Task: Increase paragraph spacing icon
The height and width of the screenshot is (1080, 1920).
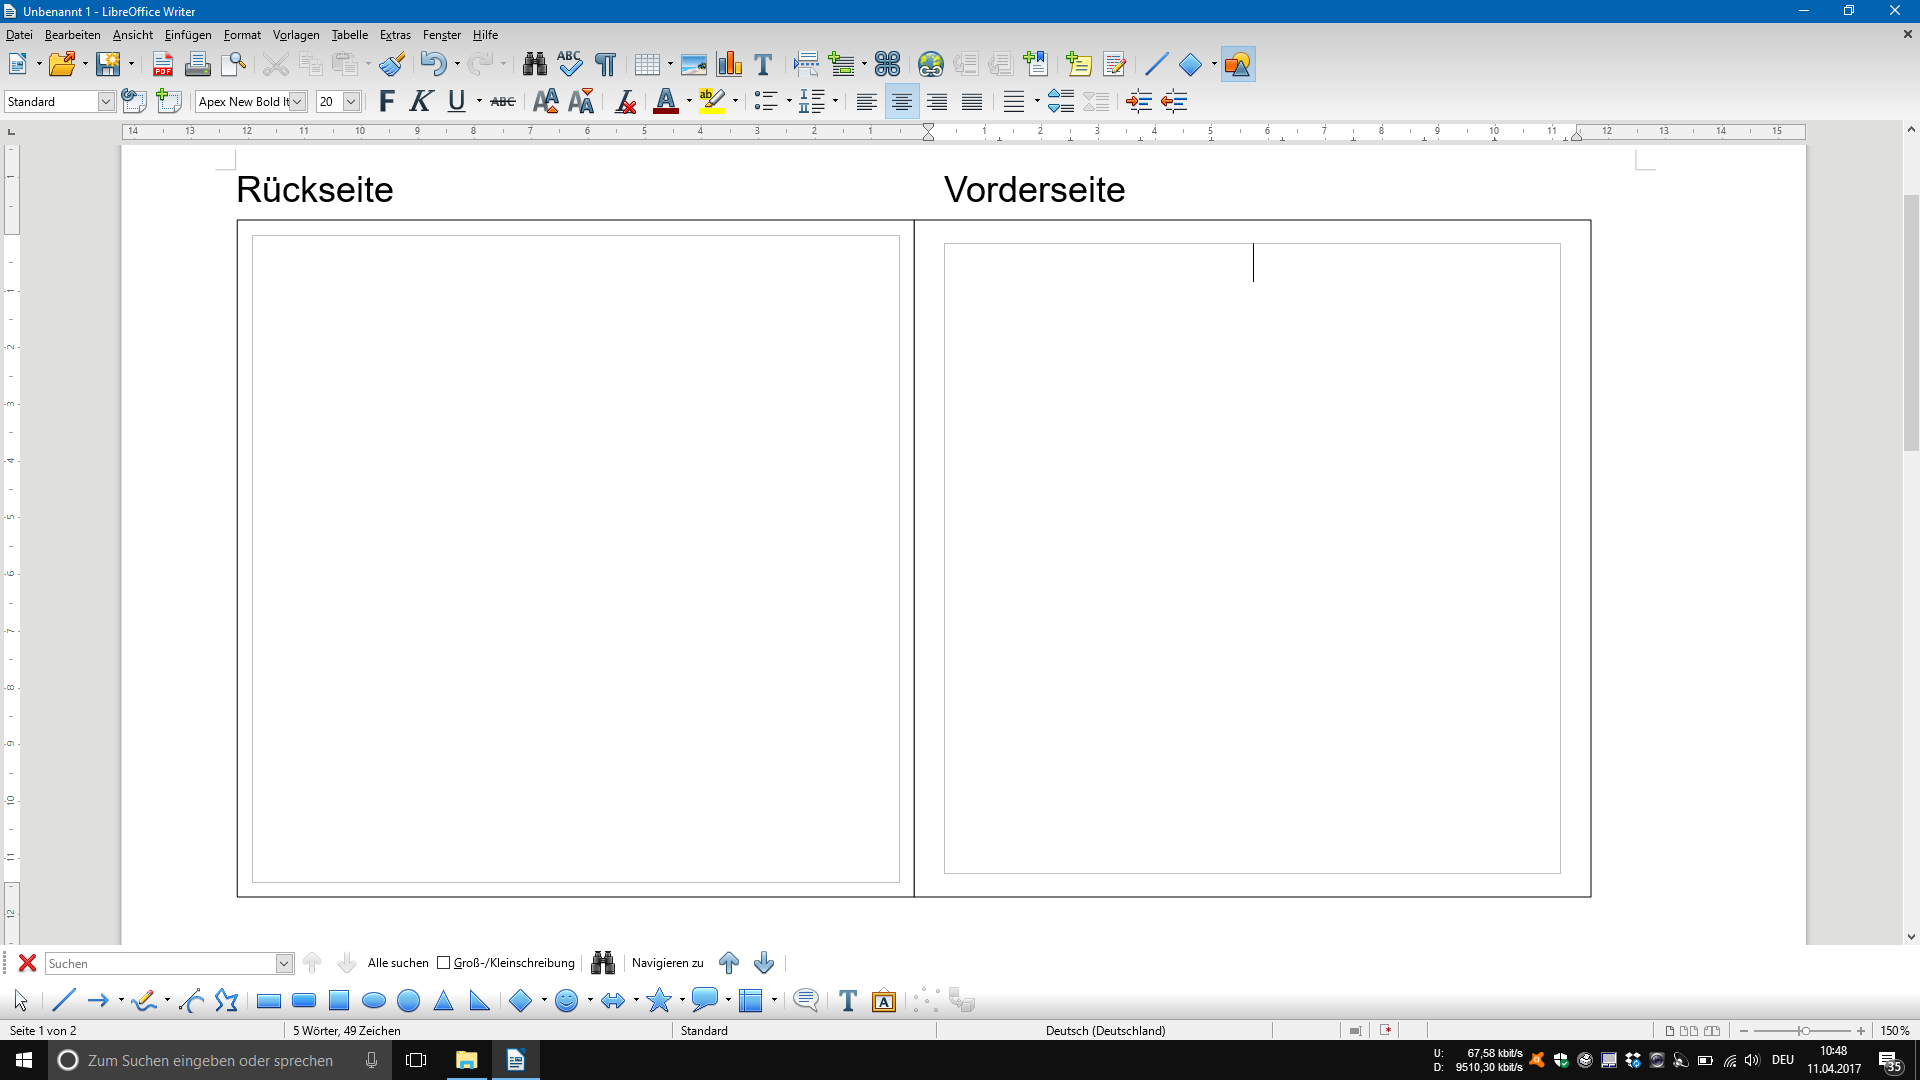Action: click(x=1061, y=101)
